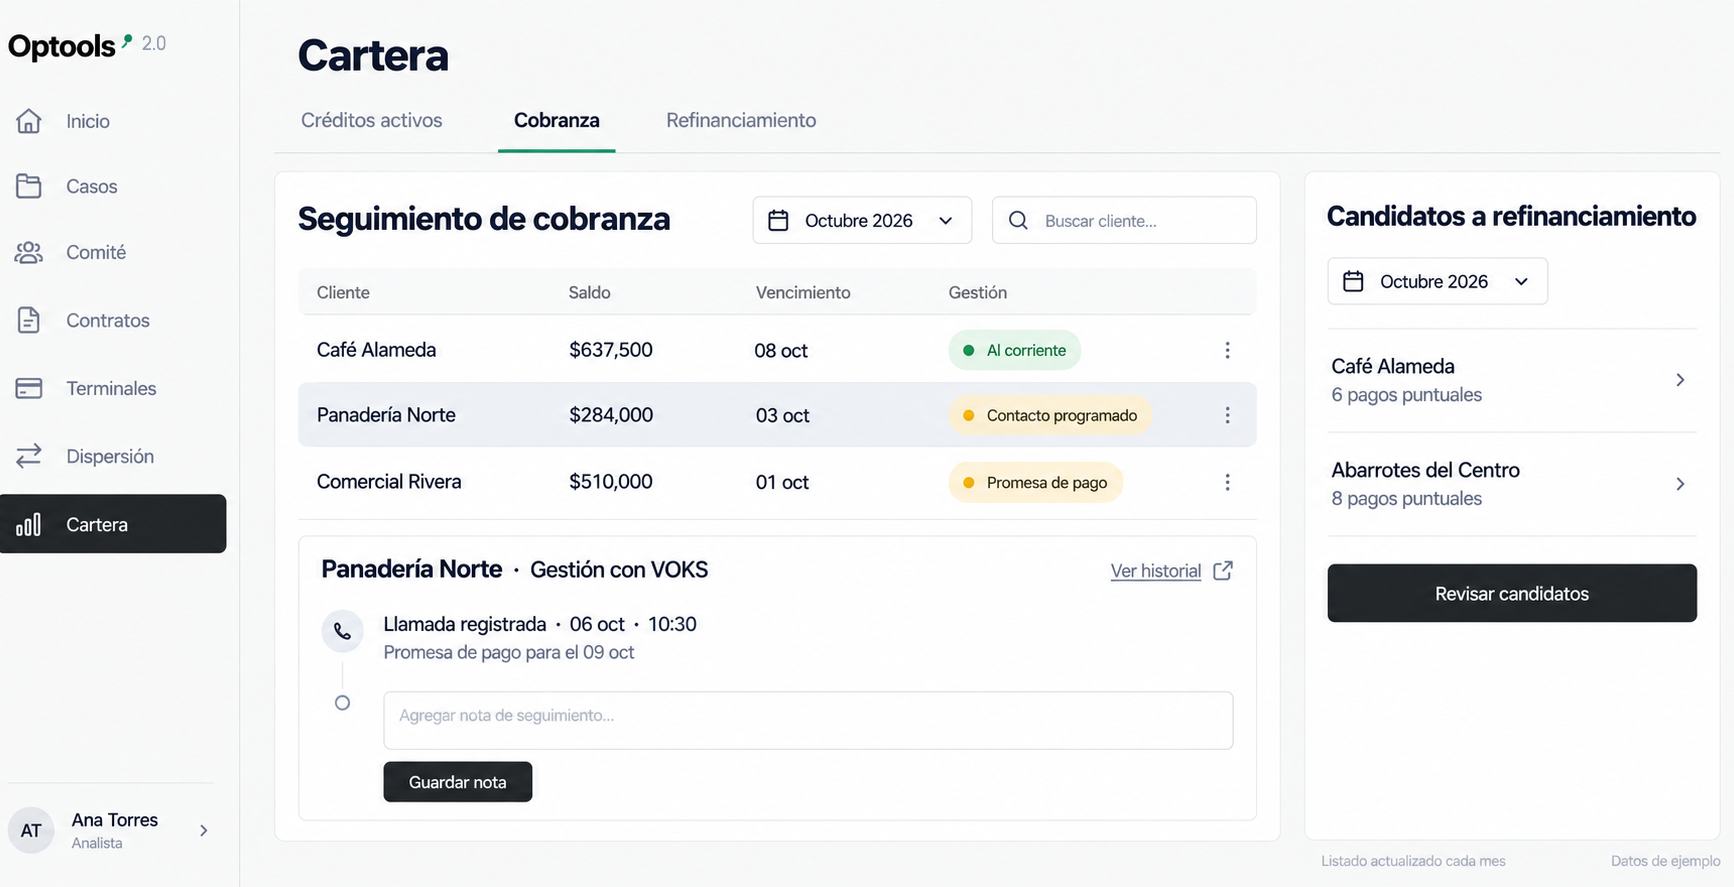Click the 8 pagos puntuales text
Screen dimensions: 1734x887
coord(1407,498)
